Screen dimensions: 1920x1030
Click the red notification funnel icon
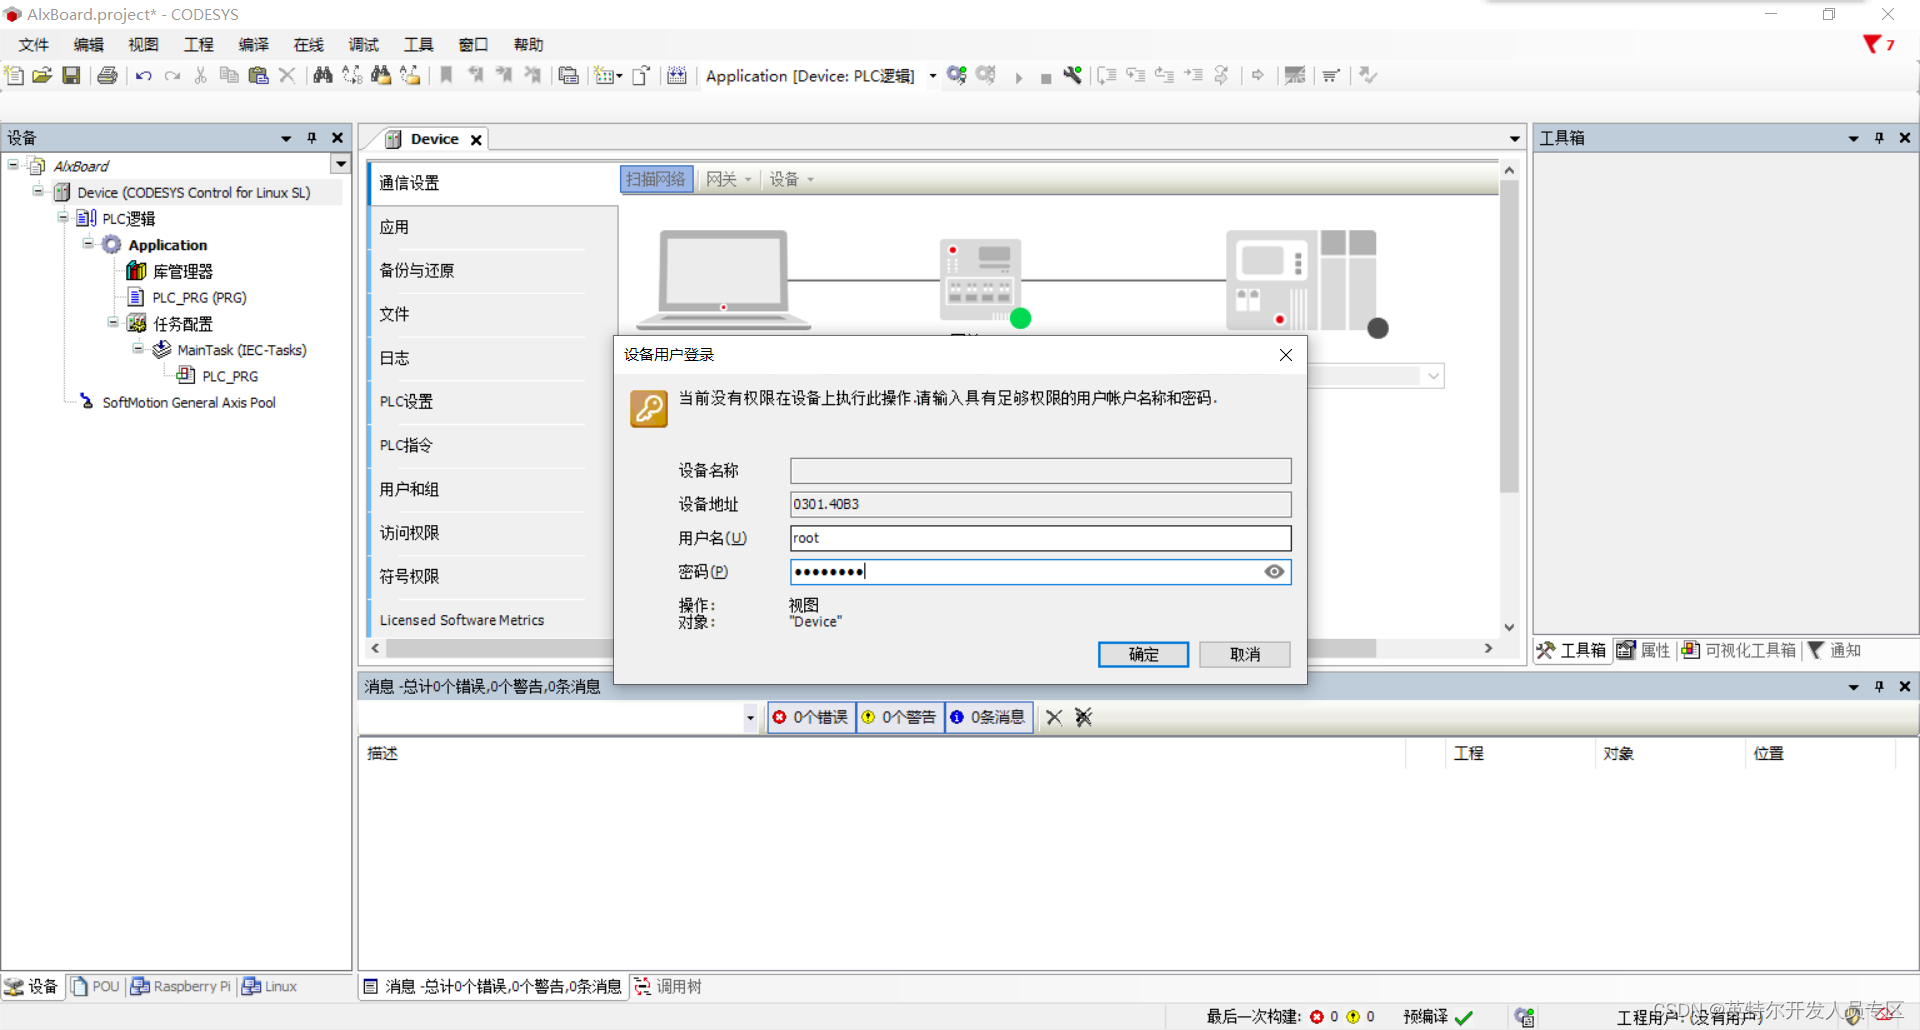(x=1872, y=44)
